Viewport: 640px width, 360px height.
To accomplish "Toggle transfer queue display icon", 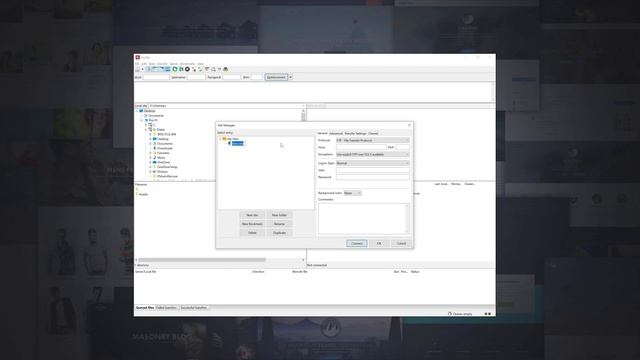I will [x=167, y=69].
